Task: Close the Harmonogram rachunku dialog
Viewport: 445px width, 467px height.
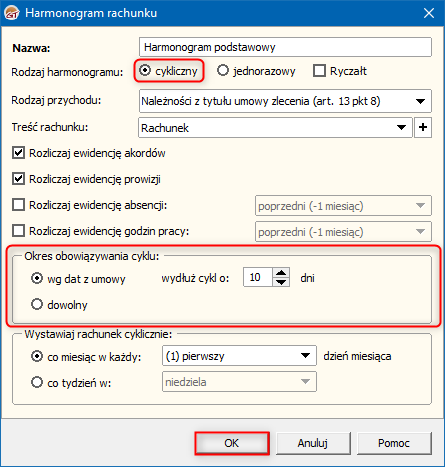Action: point(429,13)
